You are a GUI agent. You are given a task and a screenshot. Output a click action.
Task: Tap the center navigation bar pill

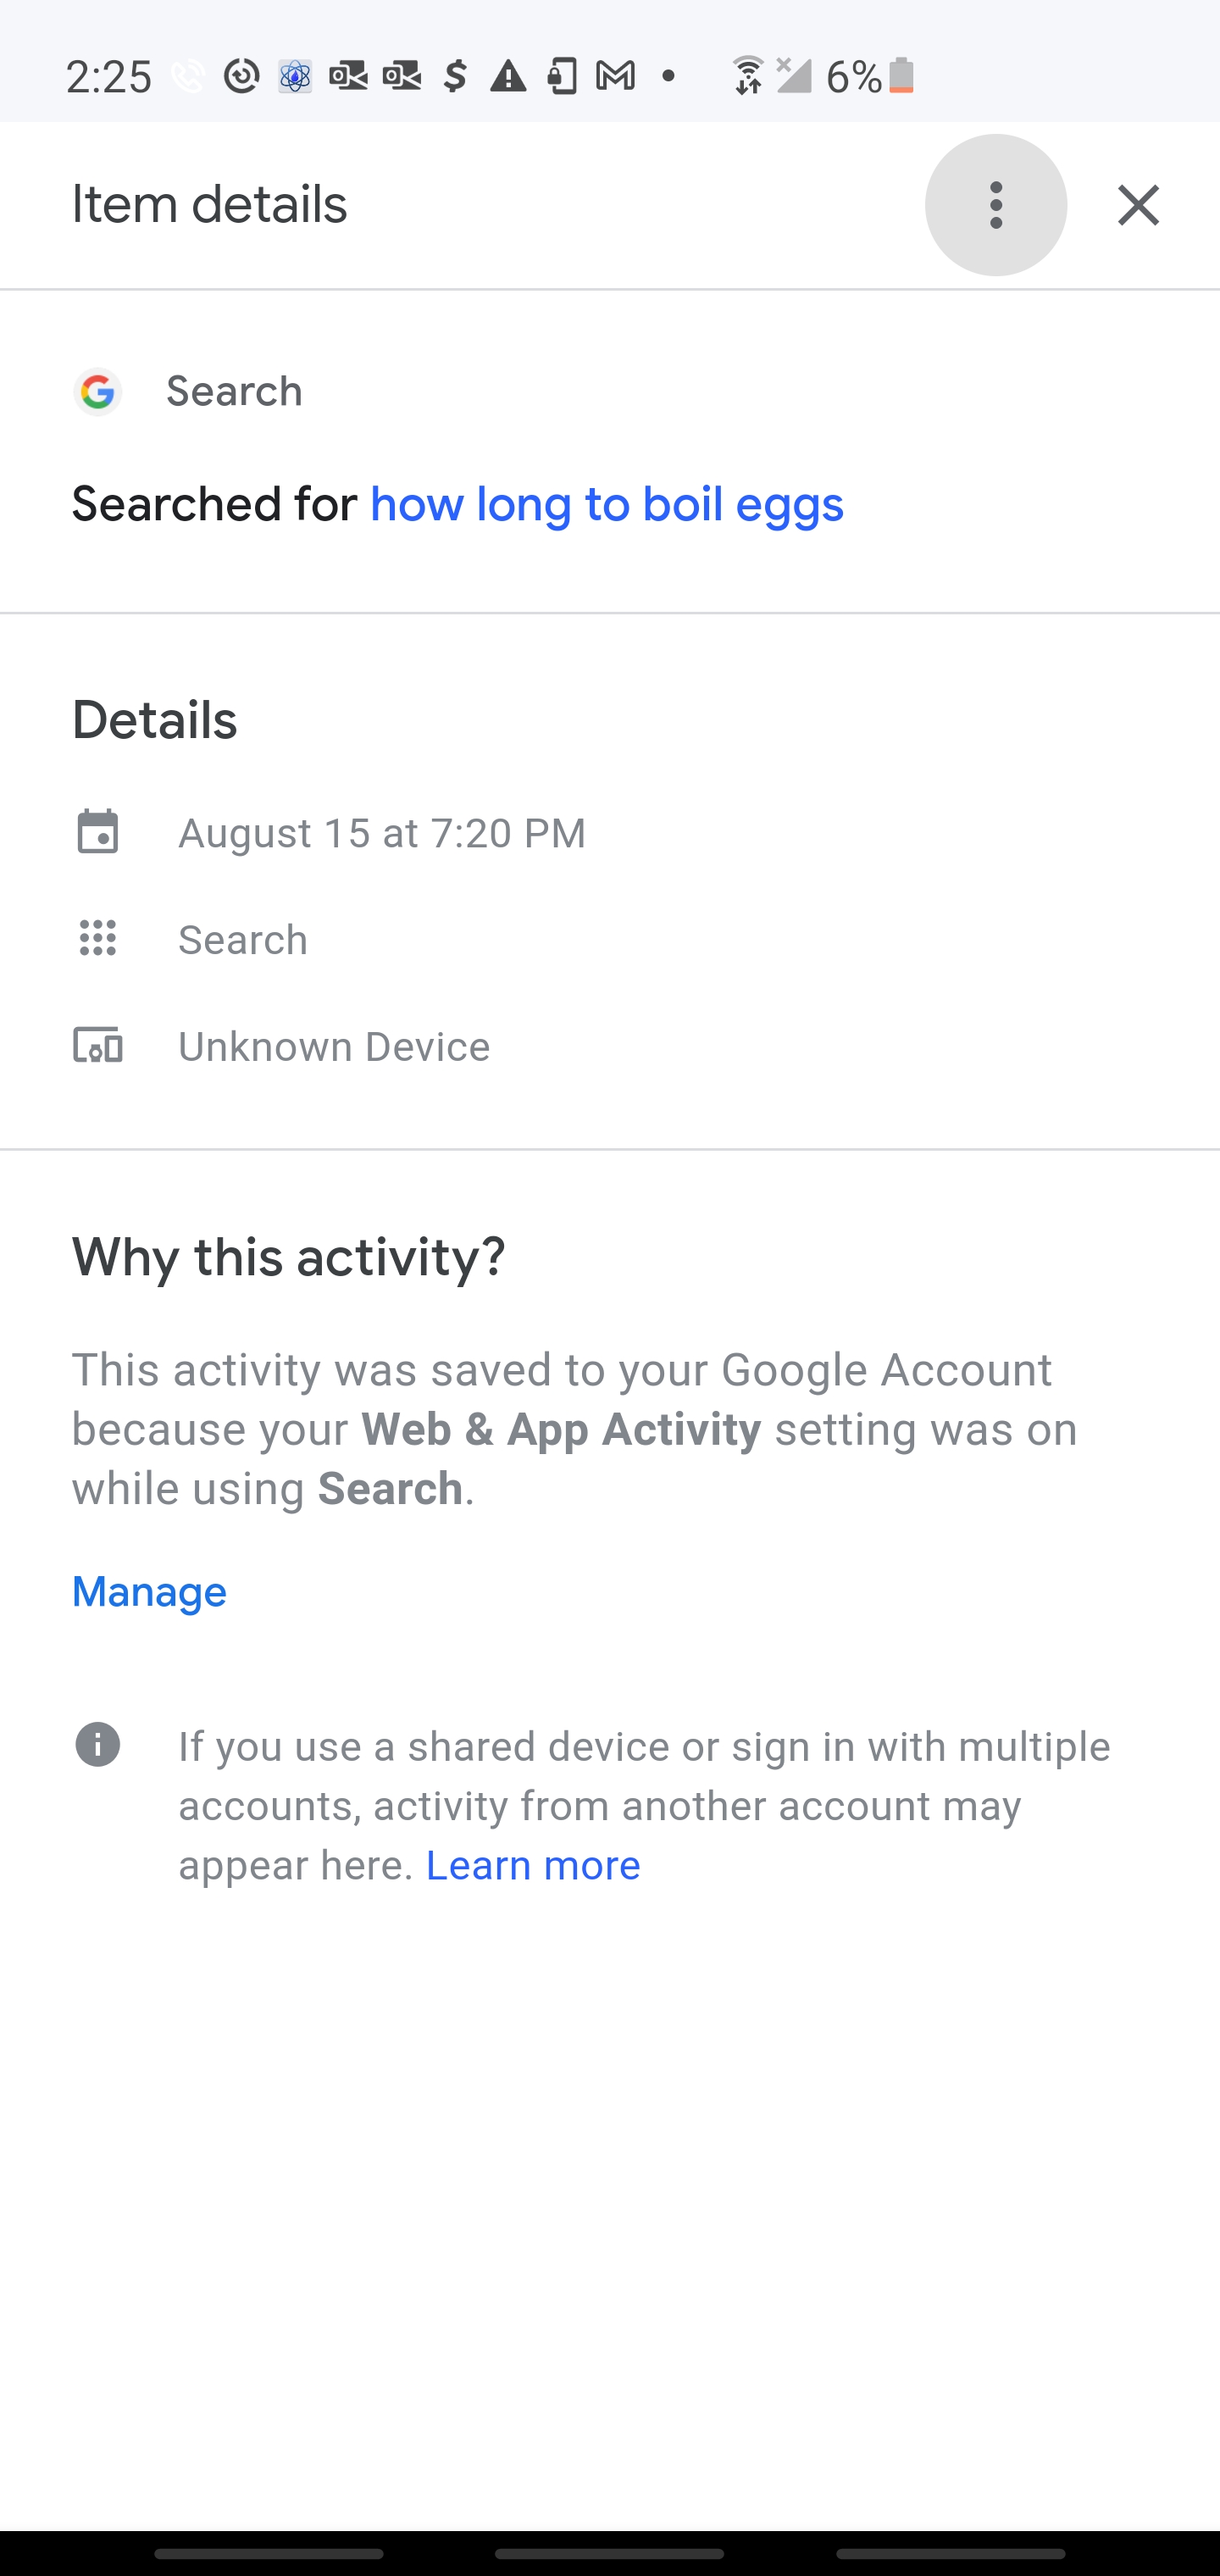[609, 2553]
